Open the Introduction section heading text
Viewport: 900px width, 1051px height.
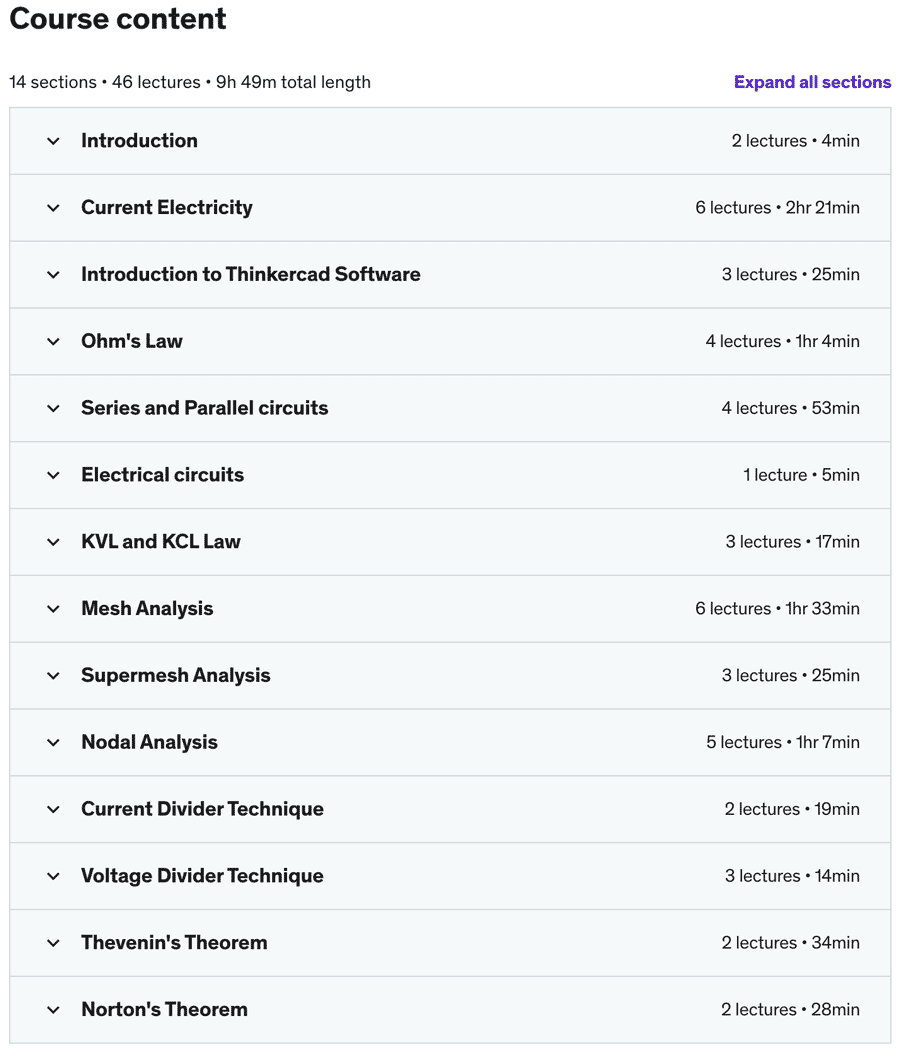click(139, 141)
